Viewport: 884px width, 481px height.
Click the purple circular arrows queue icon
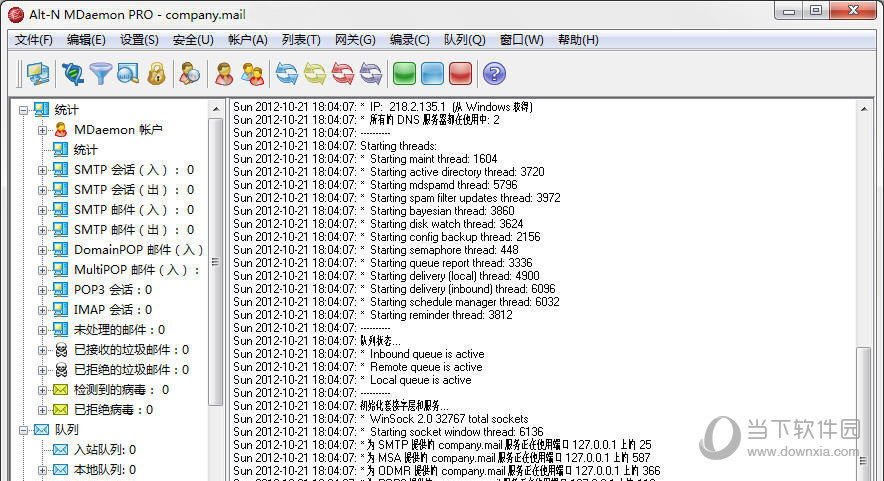371,74
